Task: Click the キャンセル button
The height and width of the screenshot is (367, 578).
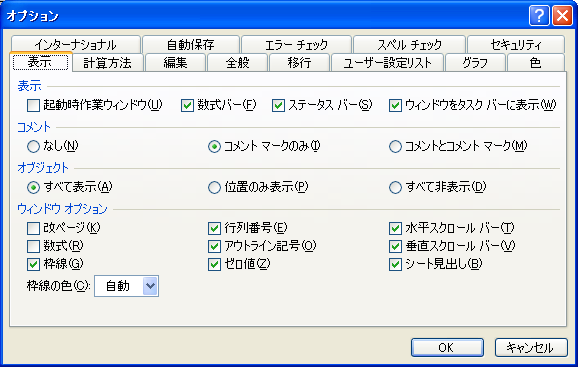Action: 531,347
